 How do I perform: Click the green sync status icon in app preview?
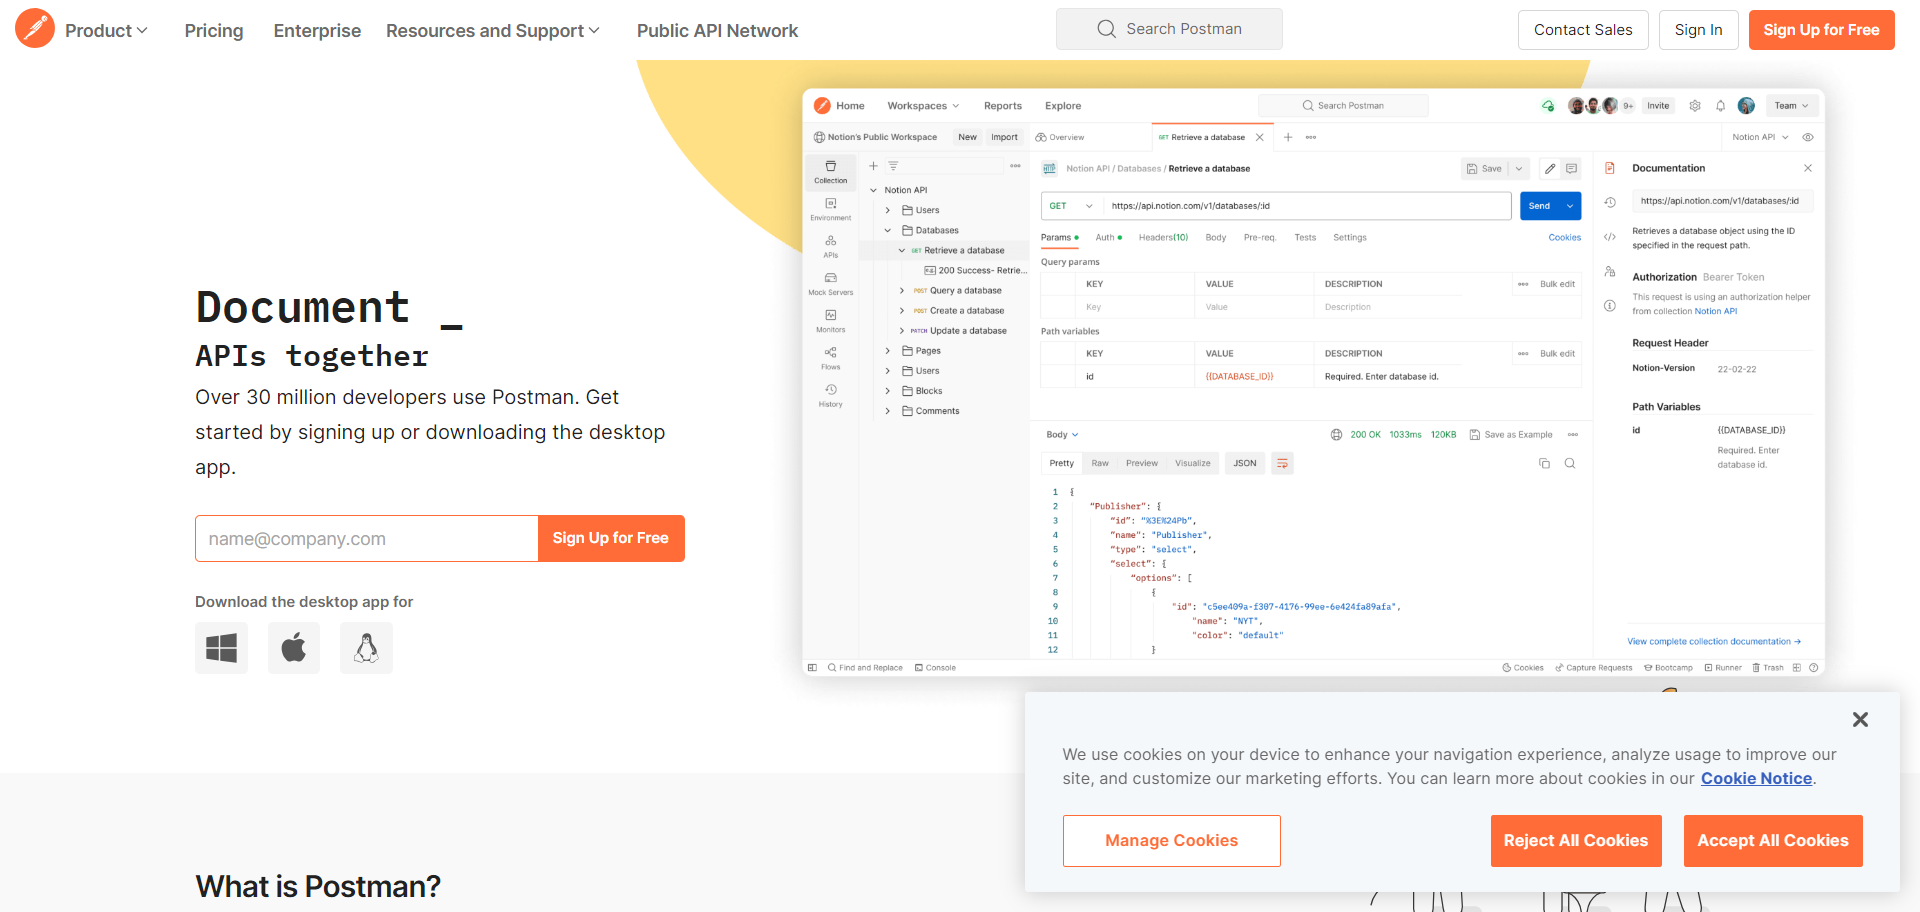point(1548,106)
